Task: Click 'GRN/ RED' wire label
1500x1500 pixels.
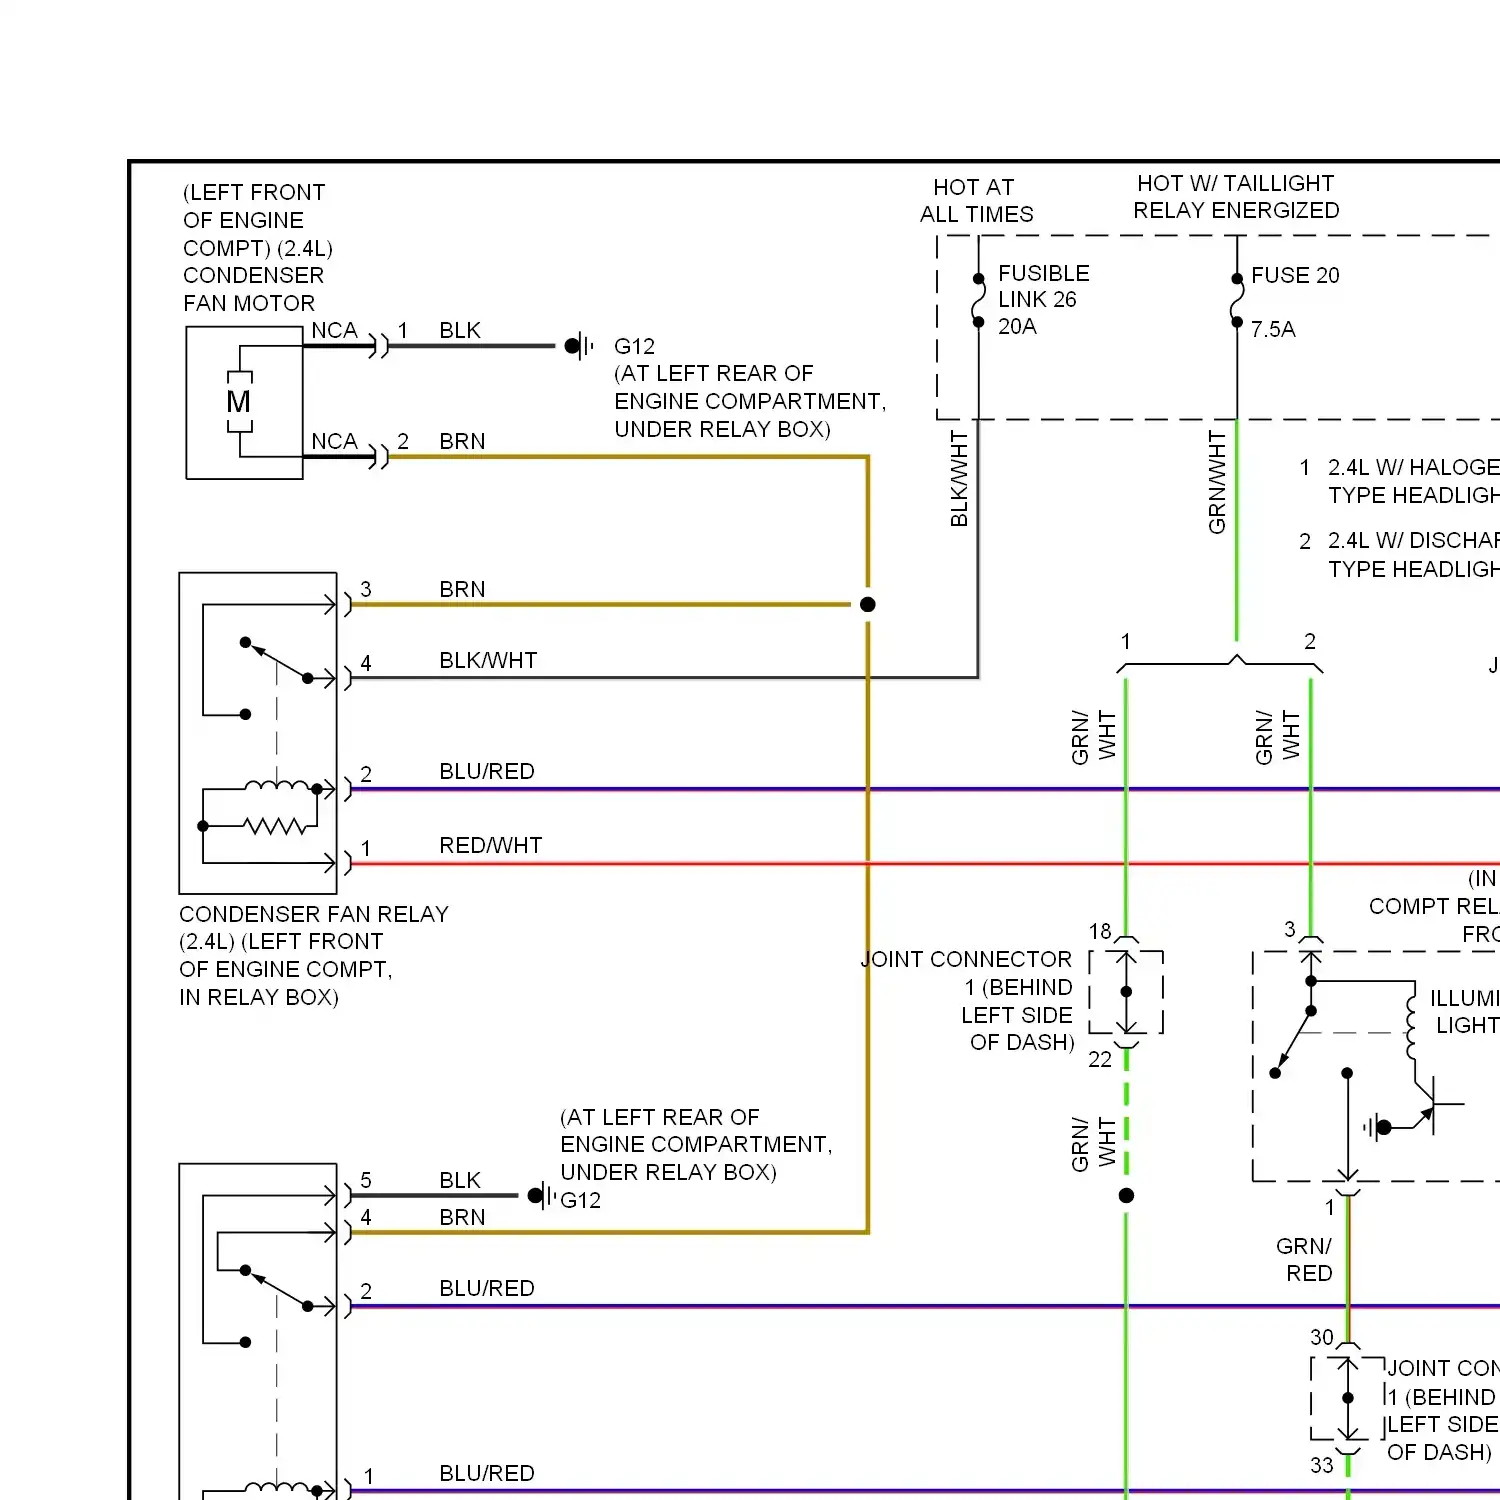Action: coord(1305,1259)
